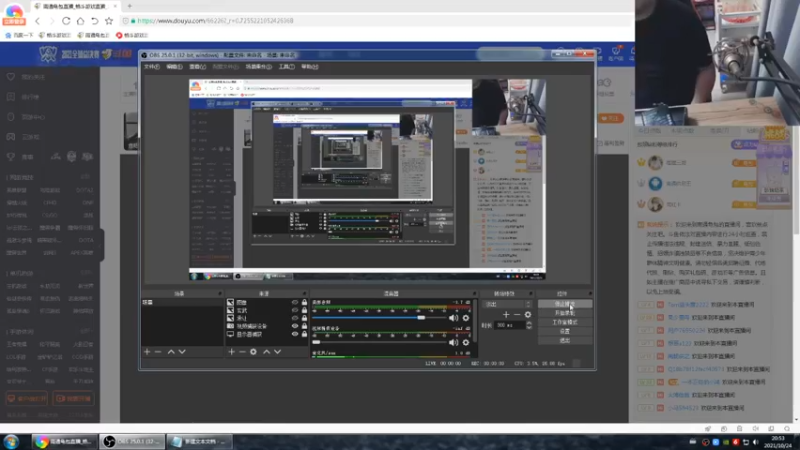Click the 开始录制 start recording button

[x=565, y=313]
